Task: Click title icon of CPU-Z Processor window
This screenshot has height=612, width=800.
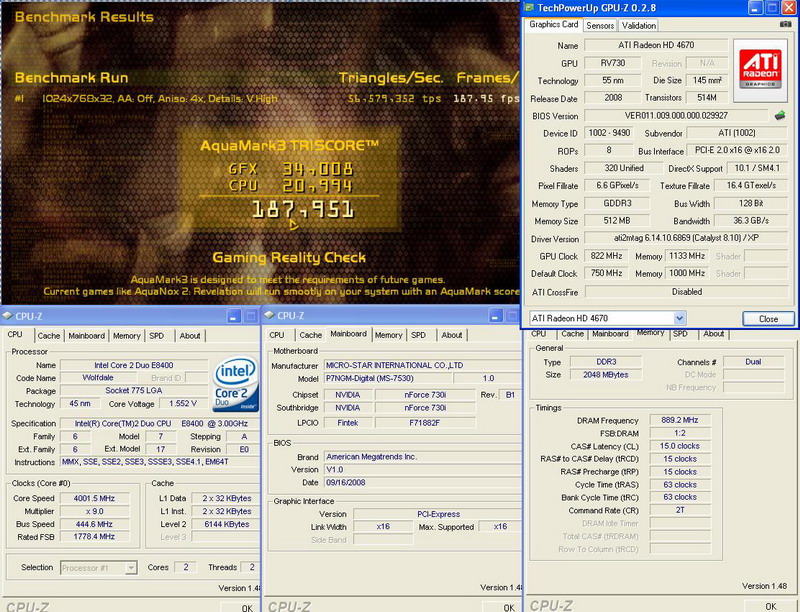Action: point(7,316)
